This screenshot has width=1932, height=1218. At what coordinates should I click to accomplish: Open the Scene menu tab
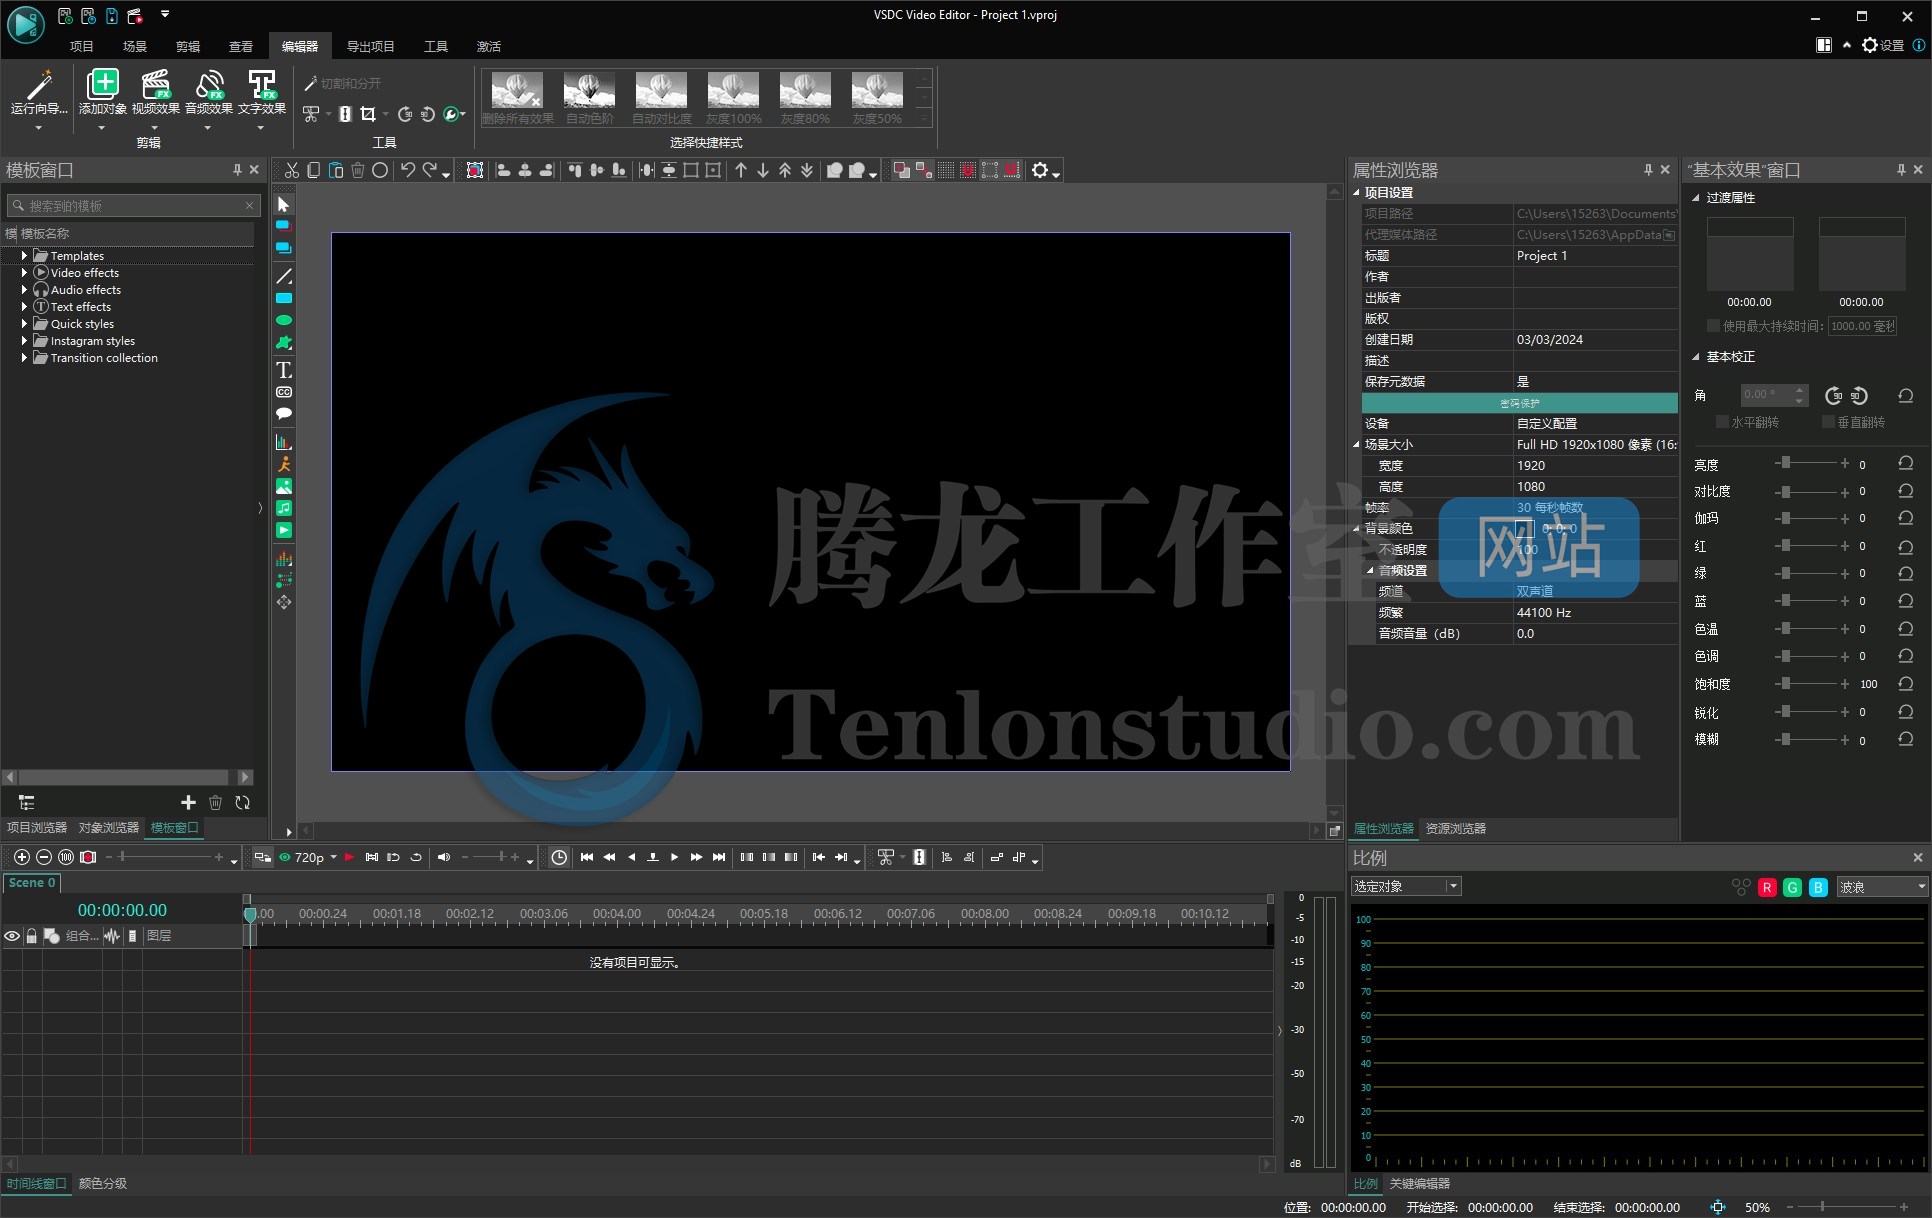pyautogui.click(x=134, y=46)
